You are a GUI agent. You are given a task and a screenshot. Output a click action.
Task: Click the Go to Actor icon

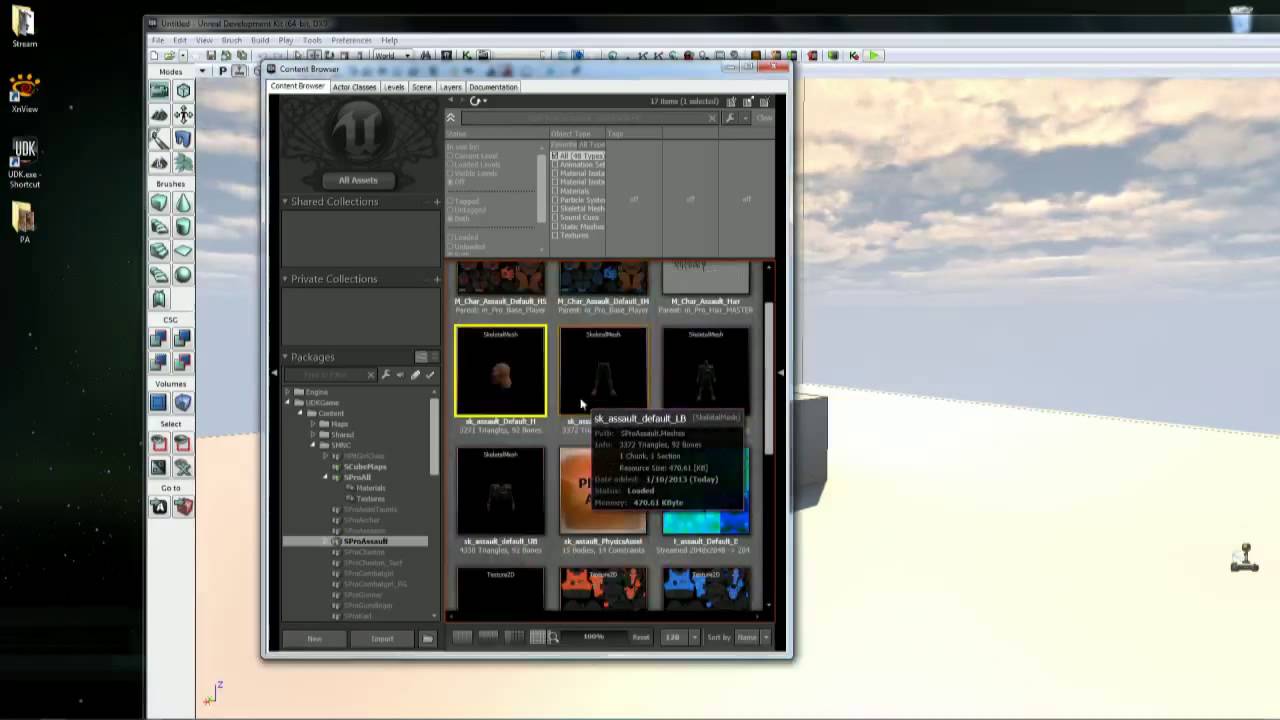[160, 507]
